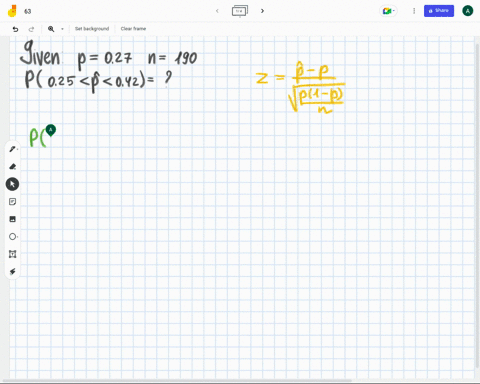The image size is (480, 384).
Task: Add a text box
Action: point(12,254)
